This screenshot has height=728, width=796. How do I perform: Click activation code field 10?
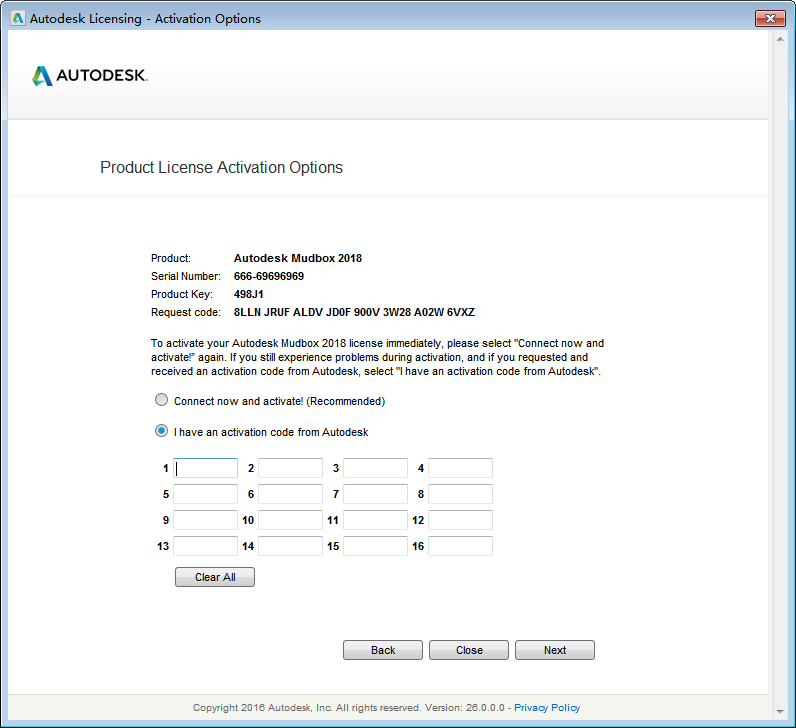coord(290,520)
